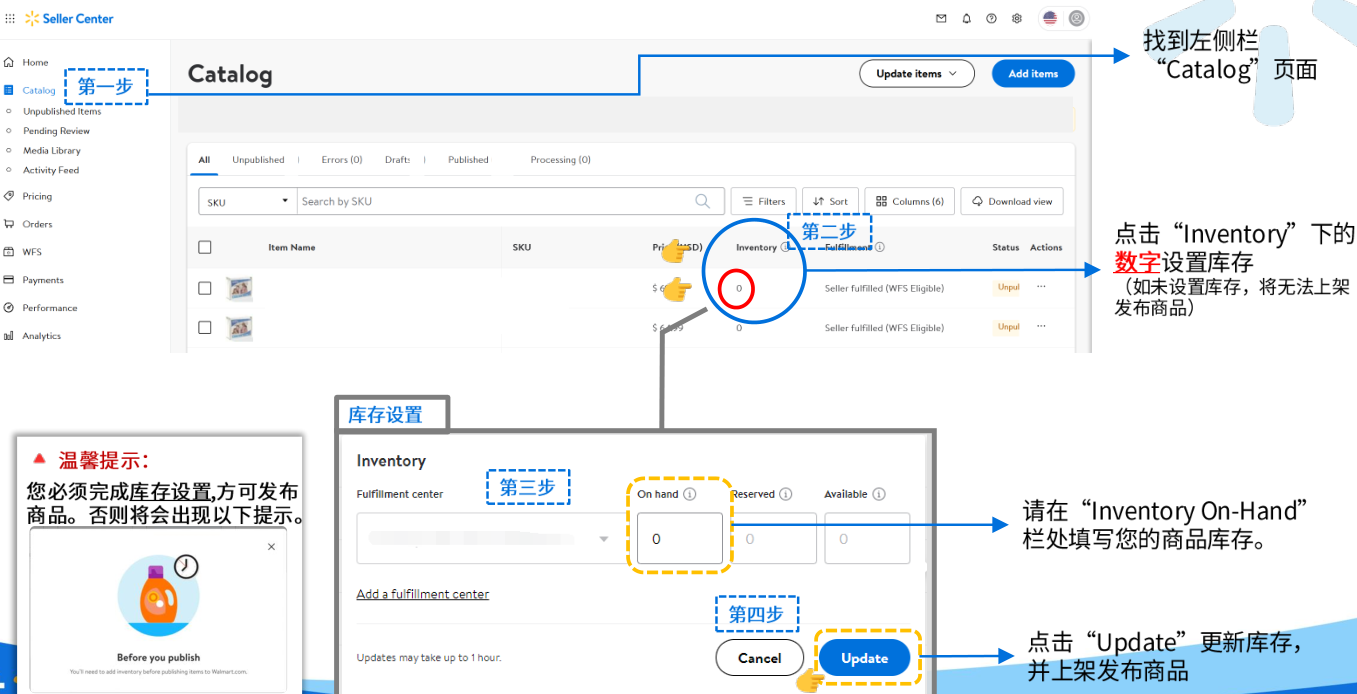
Task: Click the Available info icon
Action: 879,494
